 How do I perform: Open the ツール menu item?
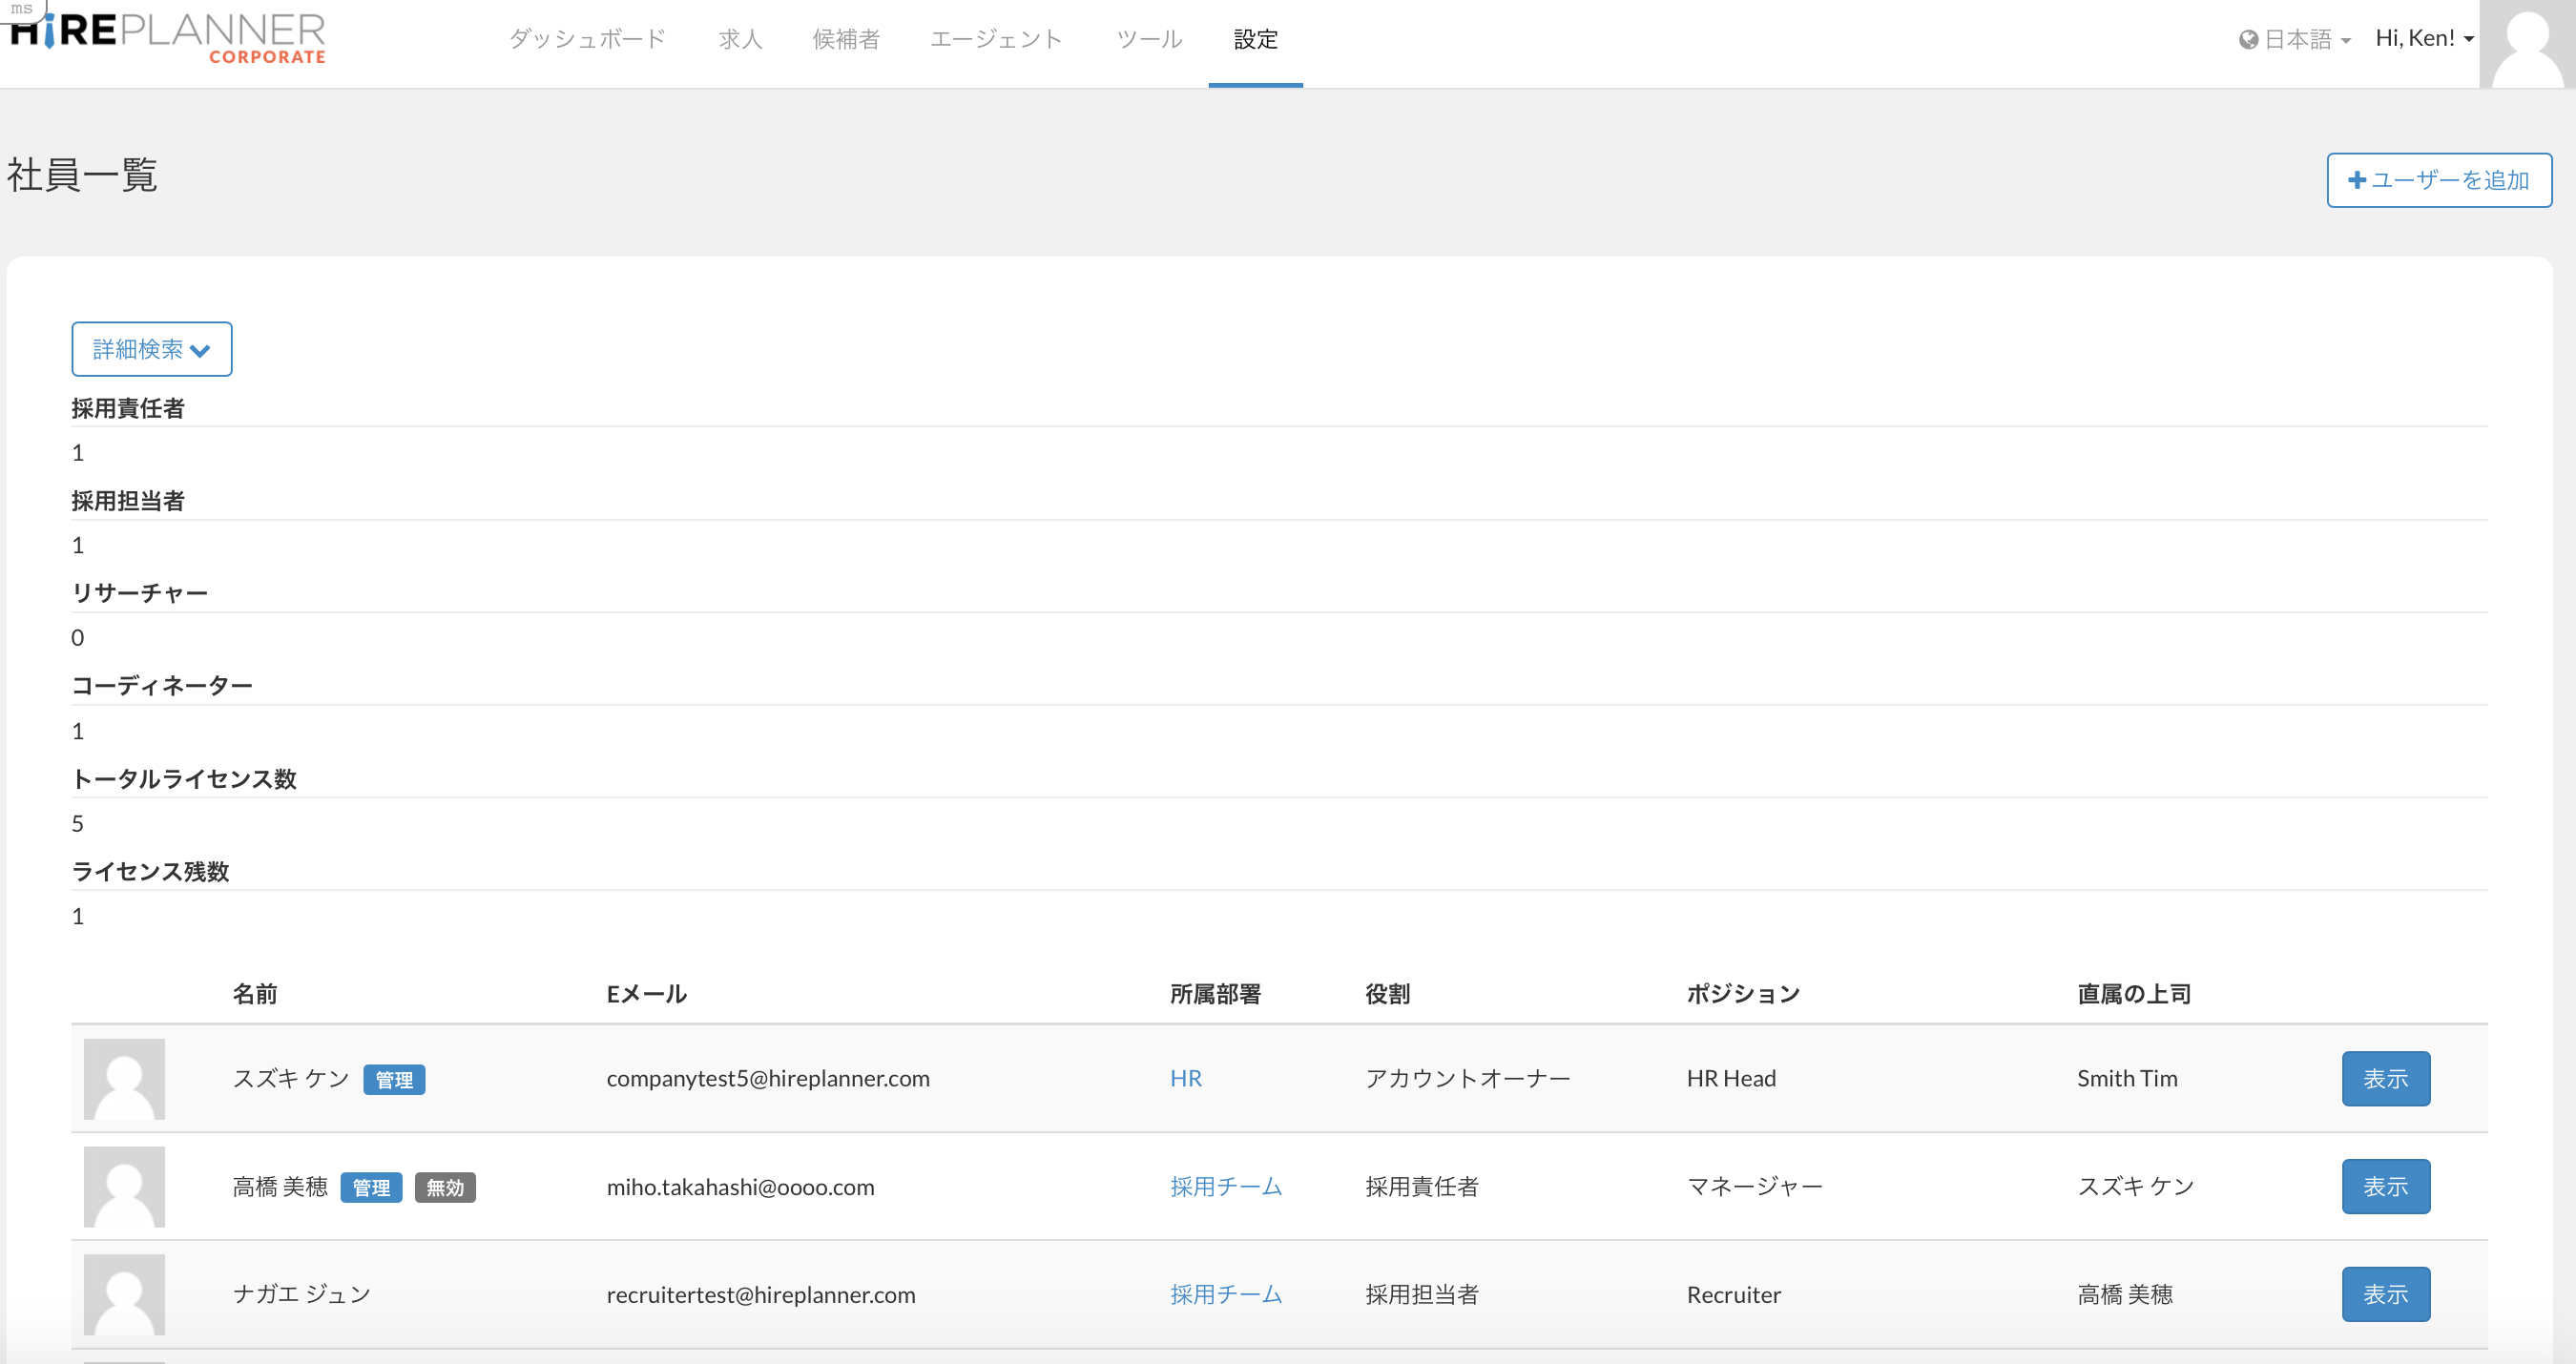pos(1149,39)
